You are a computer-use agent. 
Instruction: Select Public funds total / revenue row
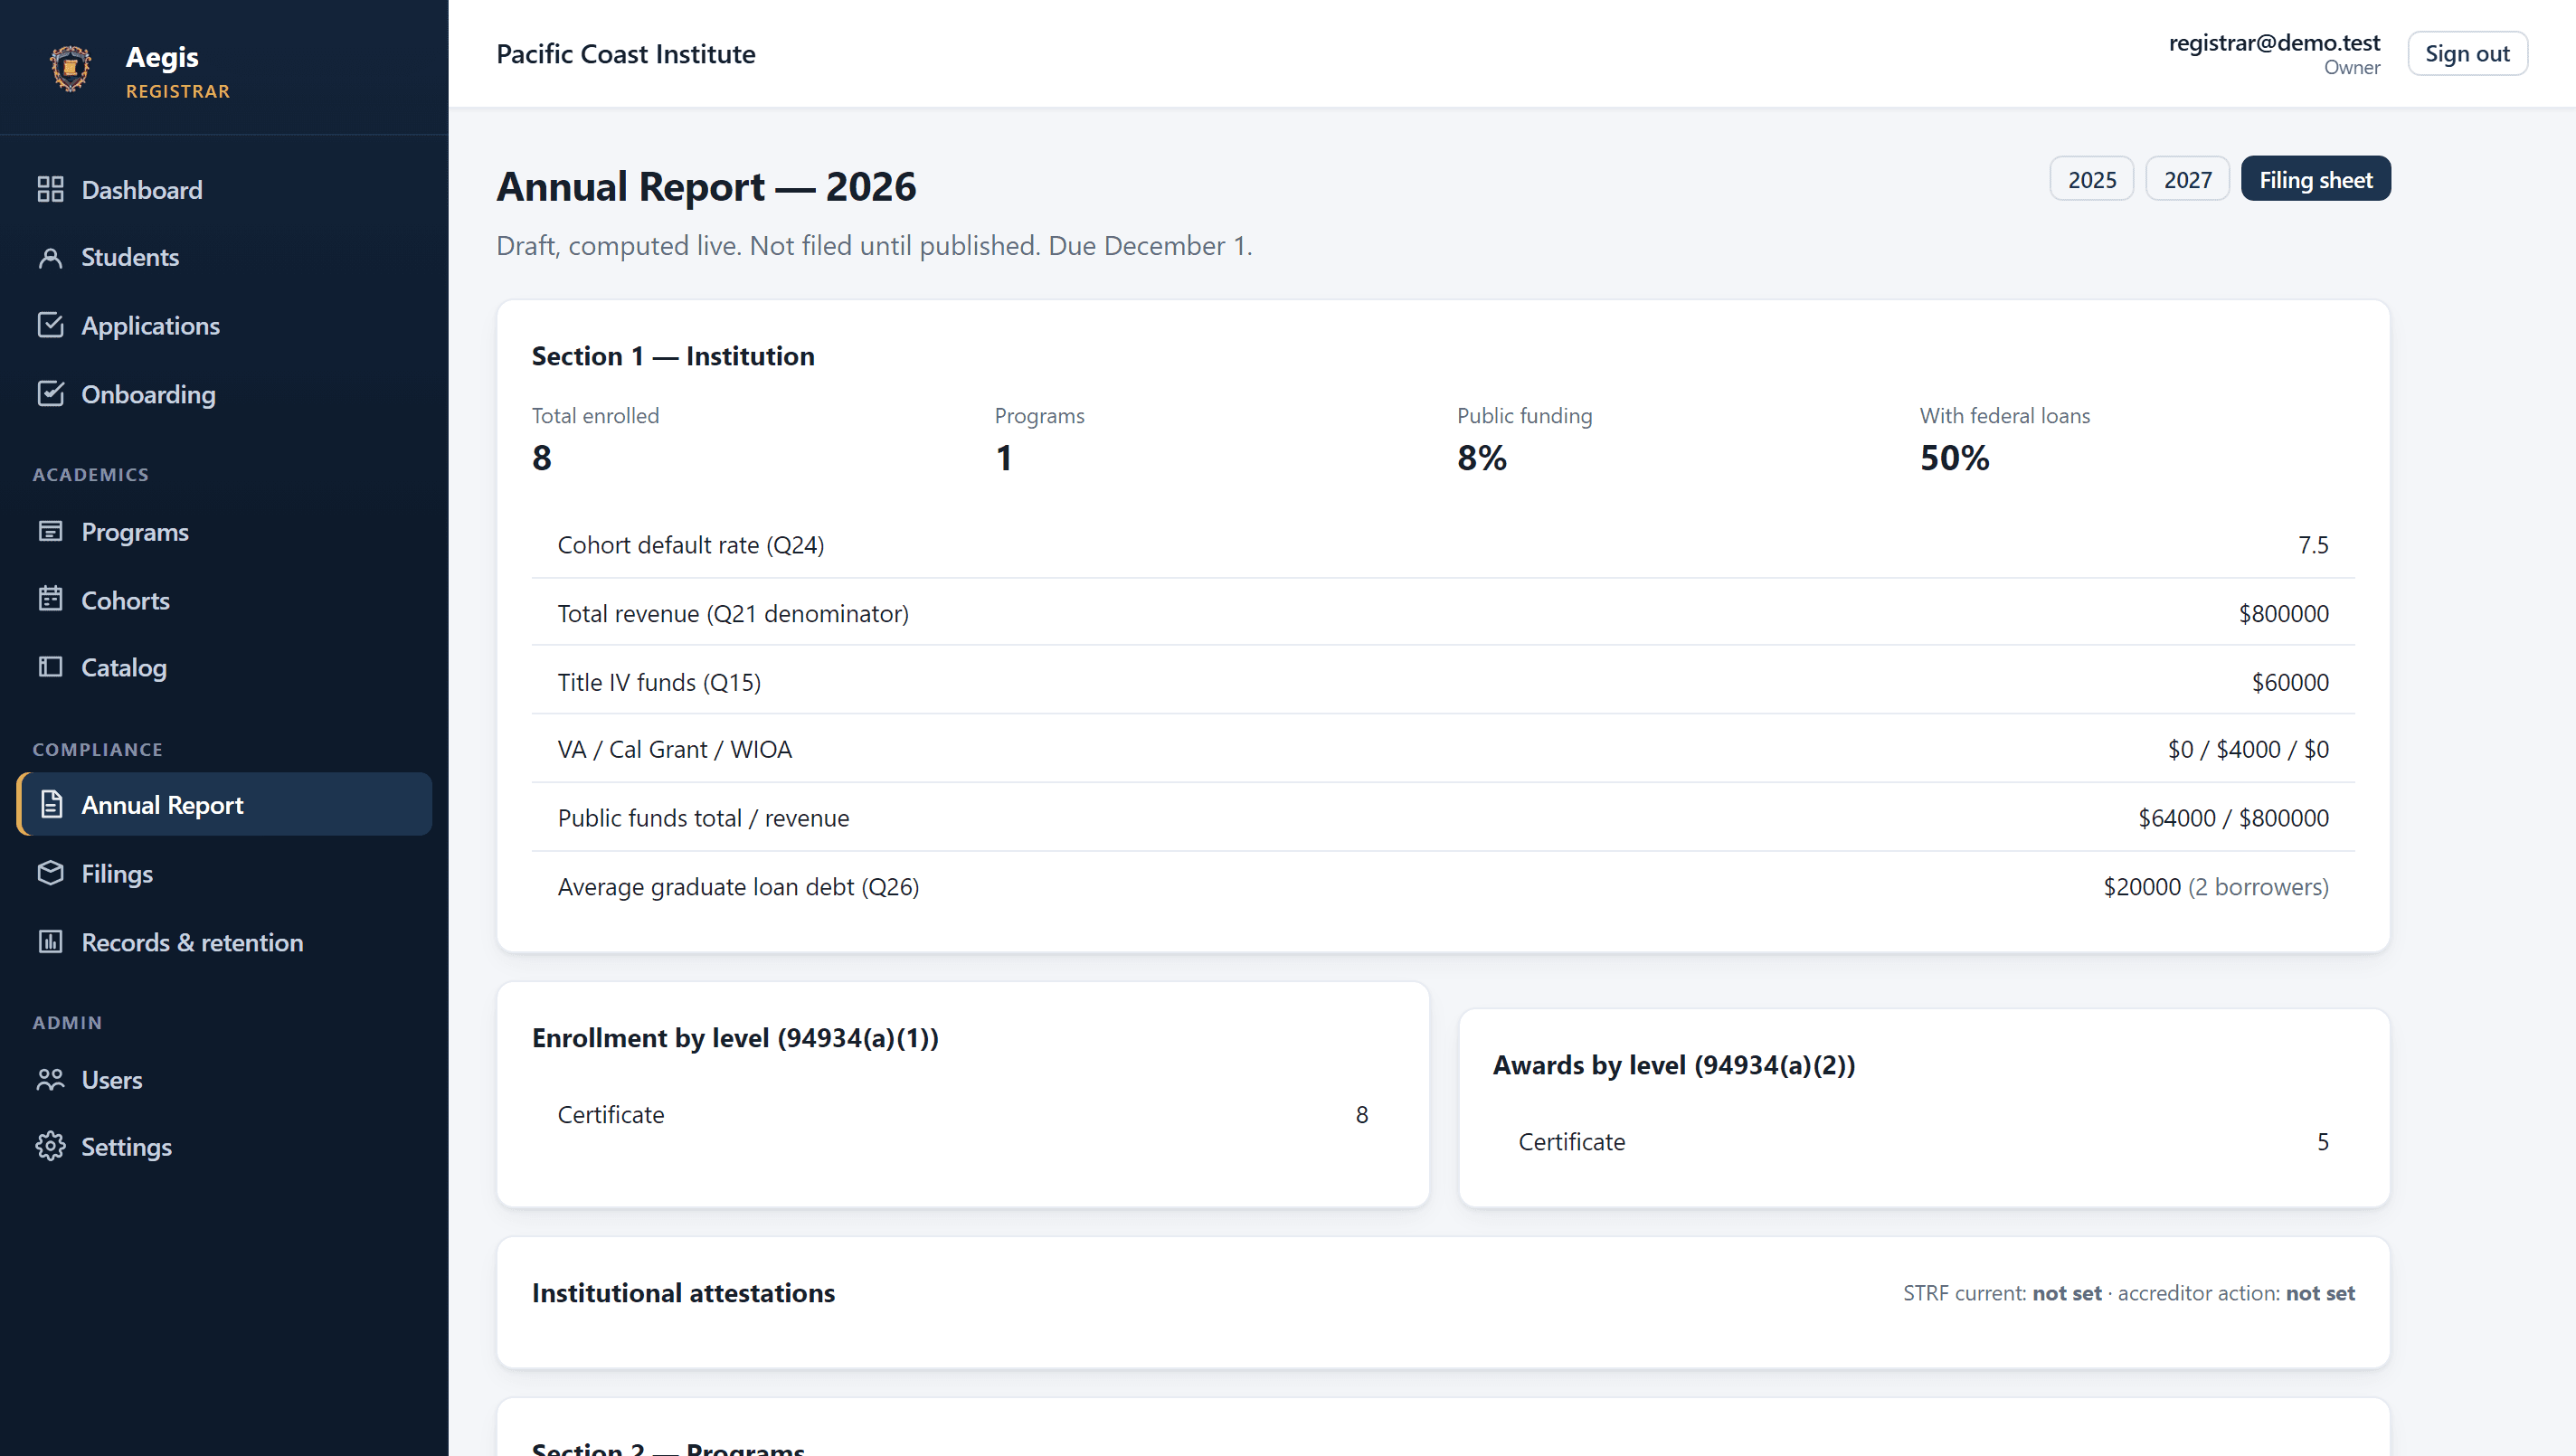[1443, 818]
